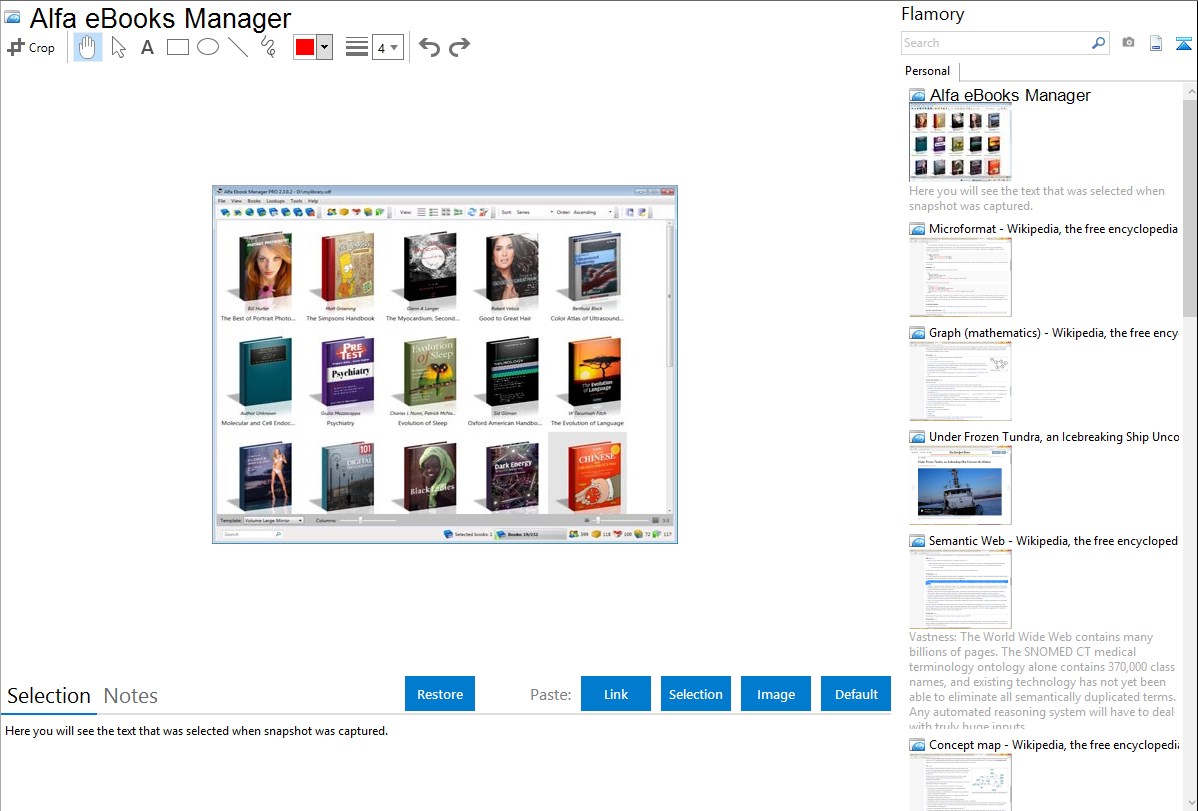This screenshot has width=1198, height=811.
Task: Select the Concept map snapshot thumbnail
Action: click(960, 783)
